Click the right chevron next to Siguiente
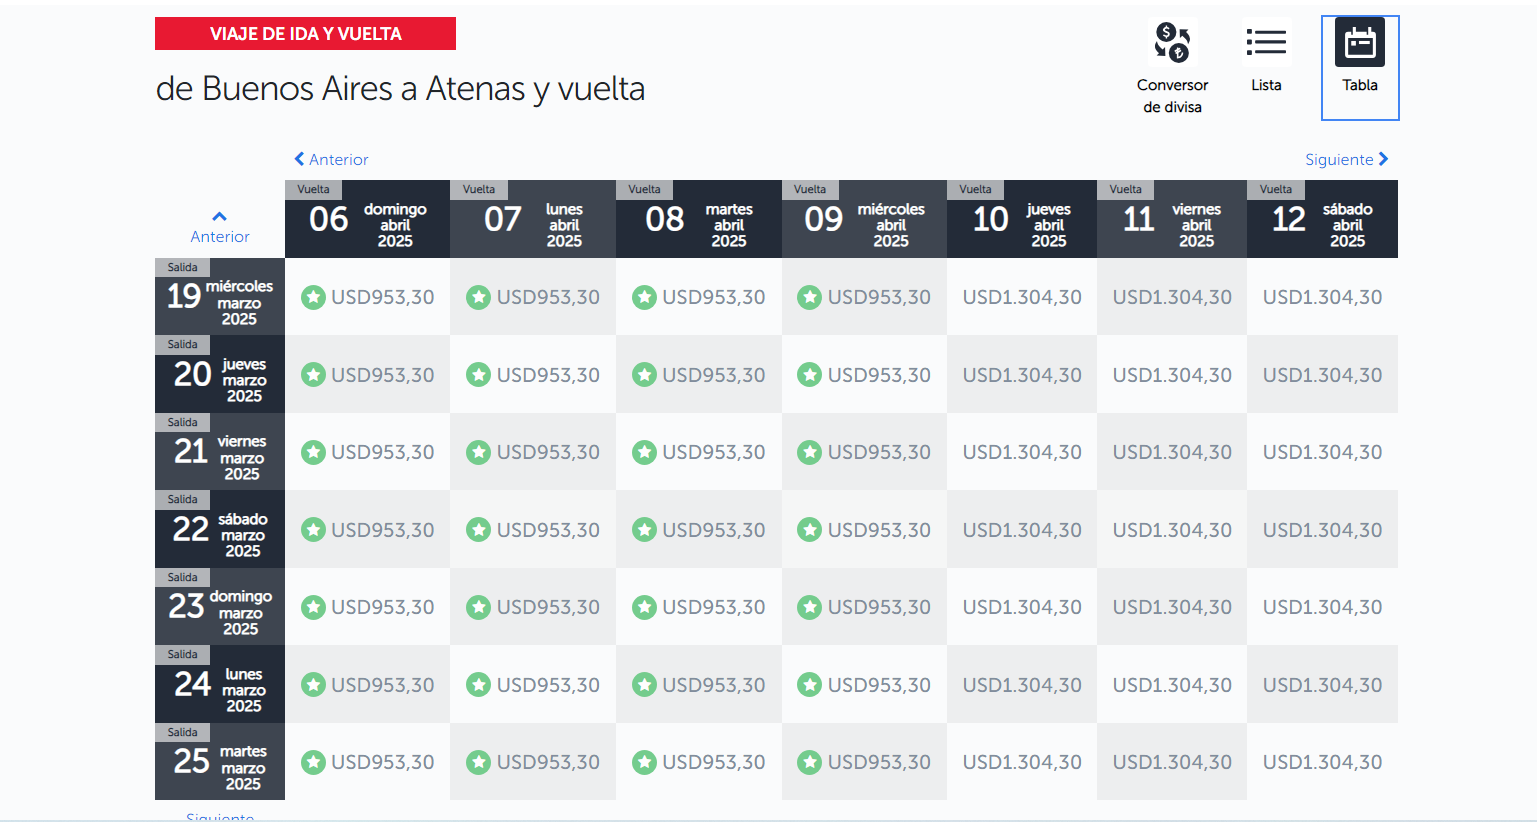Image resolution: width=1537 pixels, height=822 pixels. pos(1383,159)
